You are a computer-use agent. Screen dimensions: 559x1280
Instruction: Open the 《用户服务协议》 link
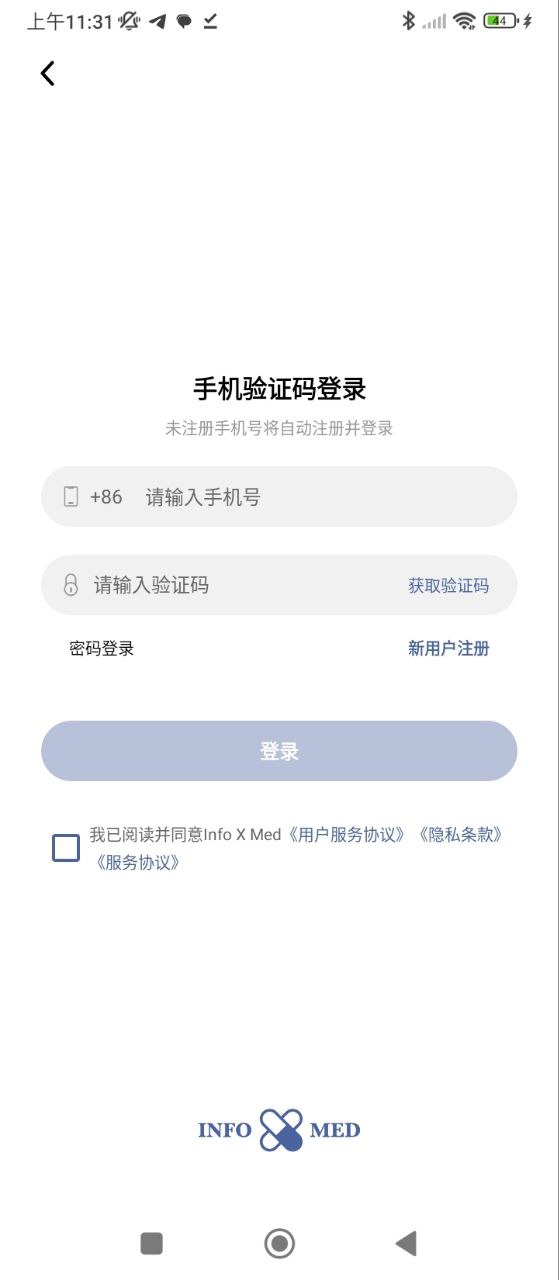coord(347,834)
